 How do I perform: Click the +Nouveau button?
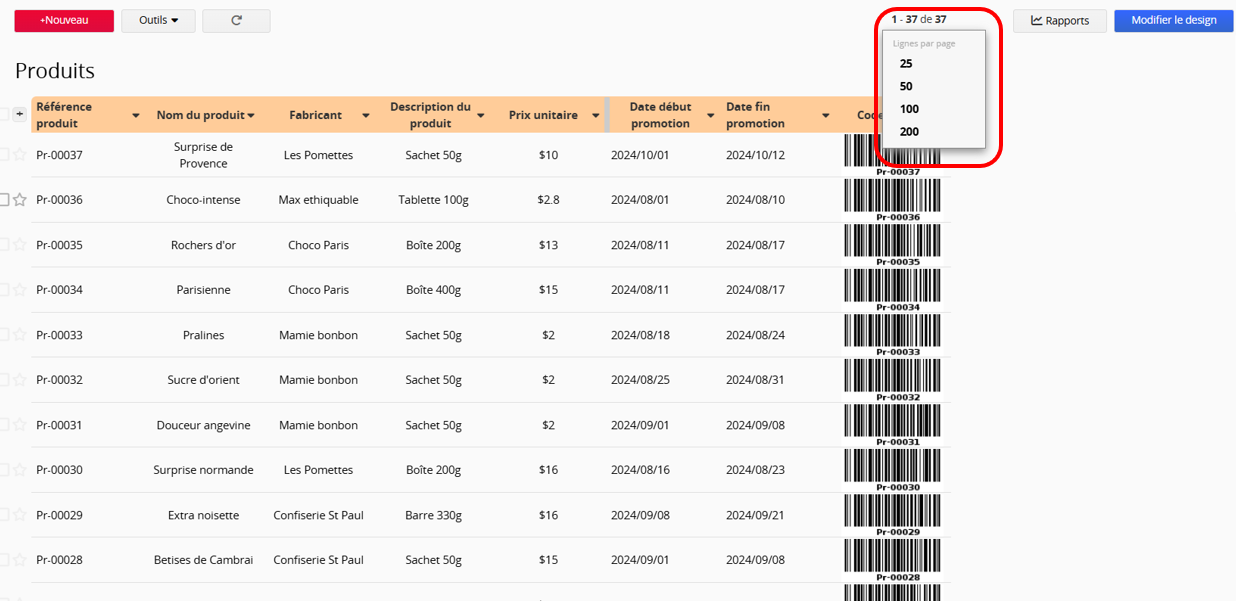pos(64,20)
